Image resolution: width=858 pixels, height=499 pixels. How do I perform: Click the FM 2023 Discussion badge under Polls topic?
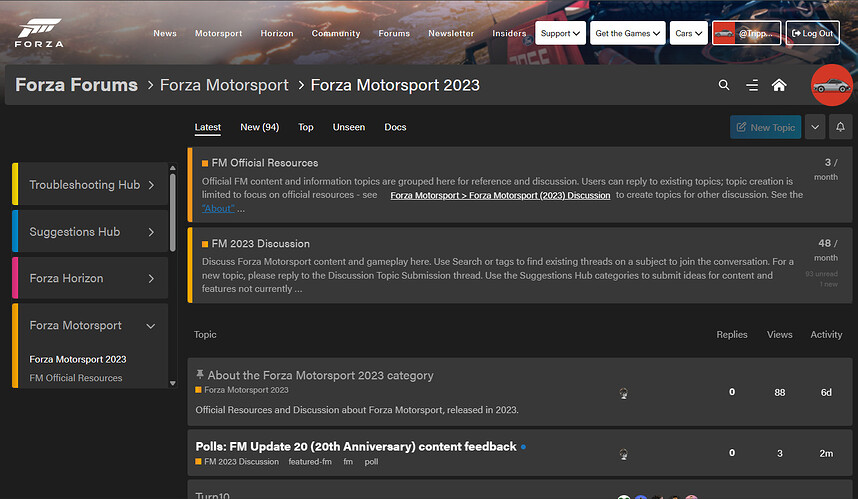click(x=237, y=462)
